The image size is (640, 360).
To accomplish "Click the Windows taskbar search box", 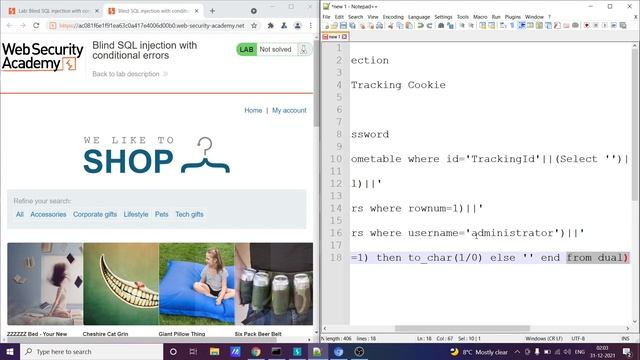I will coord(91,351).
